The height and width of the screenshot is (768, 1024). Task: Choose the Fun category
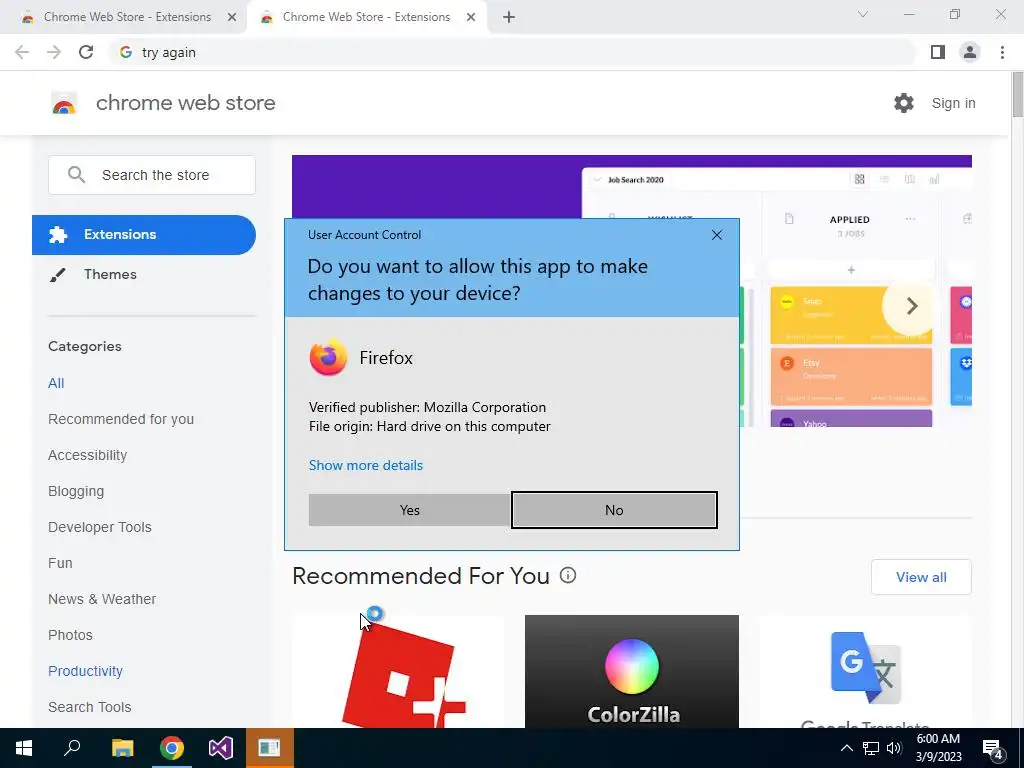pos(60,563)
